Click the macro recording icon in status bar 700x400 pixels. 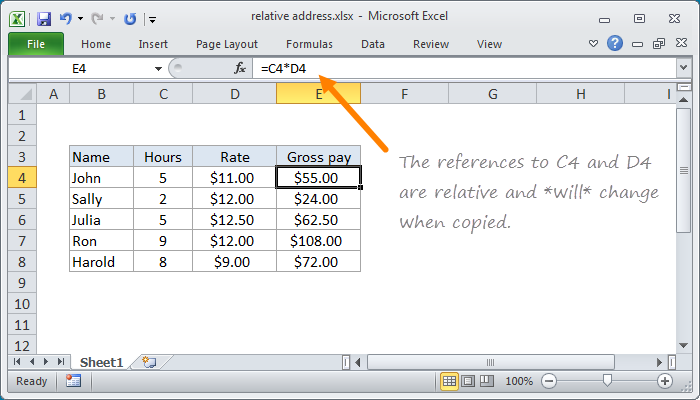click(x=73, y=381)
